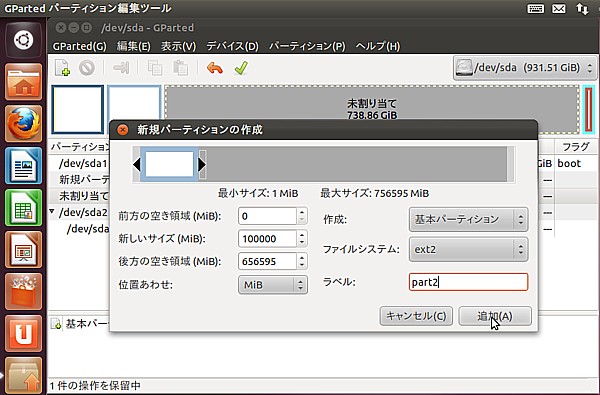Open the mail indicator in top panel
Image resolution: width=600 pixels, height=395 pixels.
click(559, 8)
